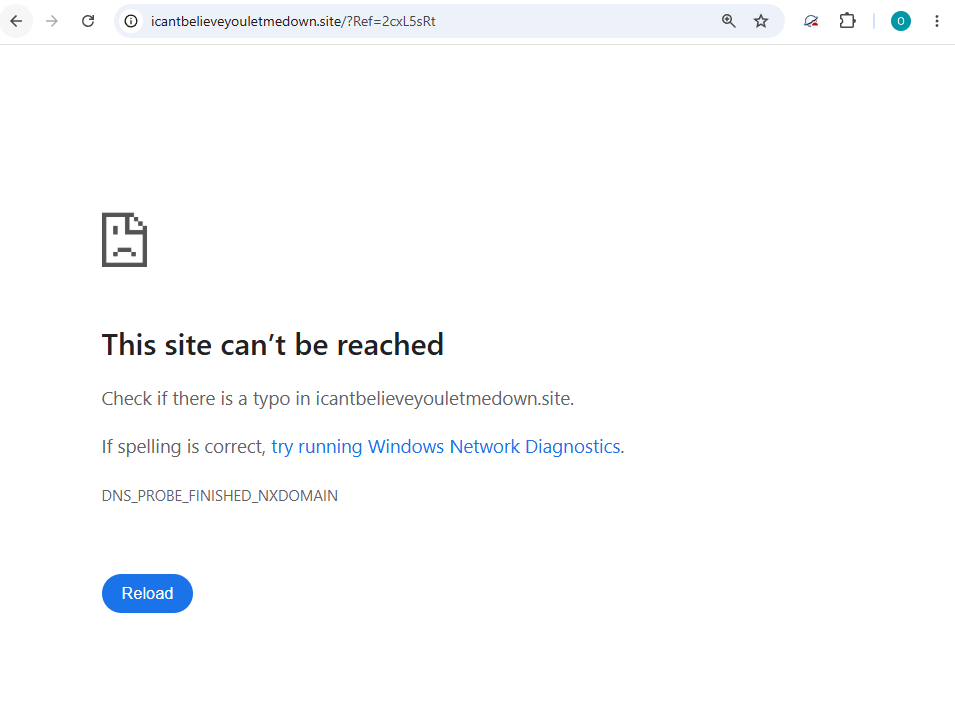Open the teal profile avatar menu
This screenshot has height=712, width=955.
pyautogui.click(x=901, y=21)
